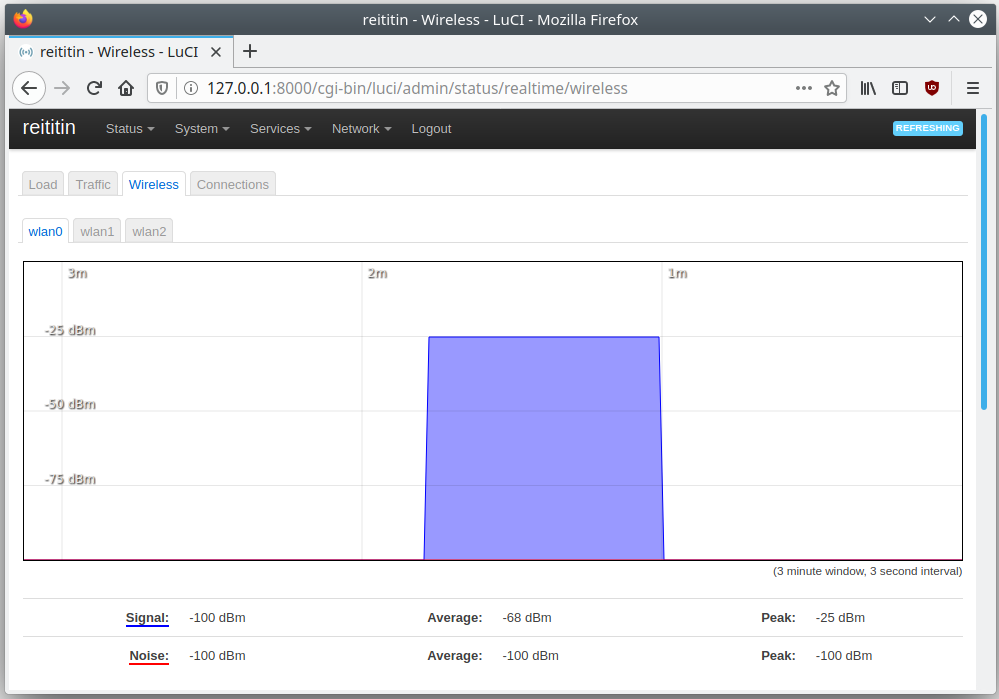Expand the Network dropdown menu
Viewport: 999px width, 699px height.
361,129
